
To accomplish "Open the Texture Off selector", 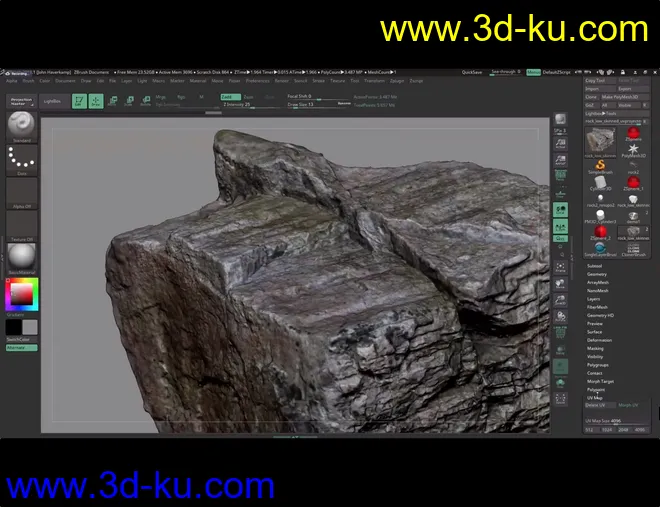I will [x=21, y=225].
